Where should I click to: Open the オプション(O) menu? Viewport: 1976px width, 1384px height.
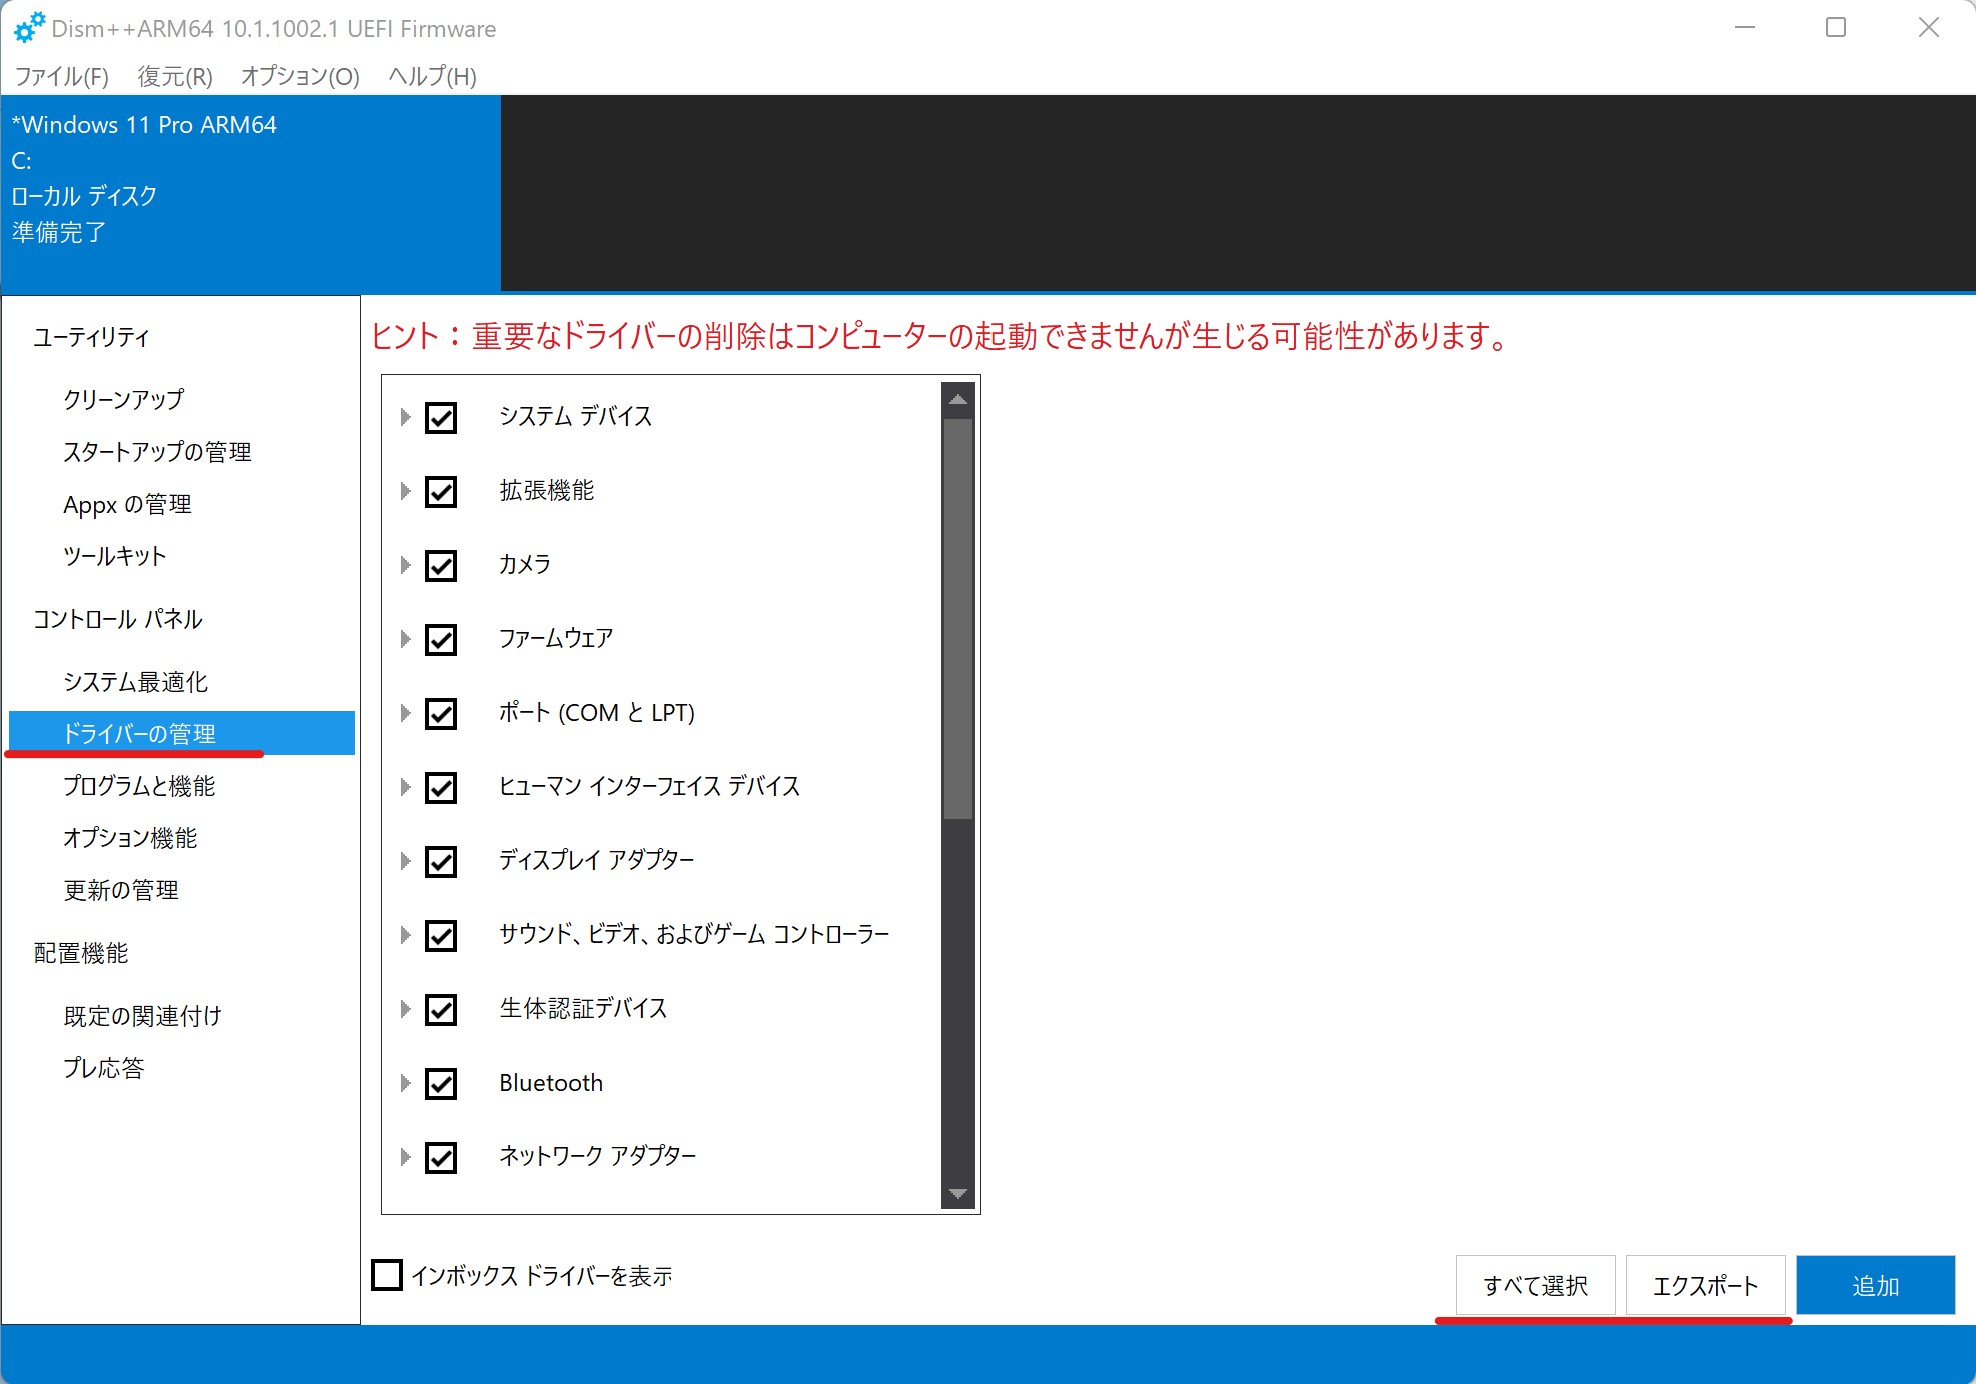[300, 76]
